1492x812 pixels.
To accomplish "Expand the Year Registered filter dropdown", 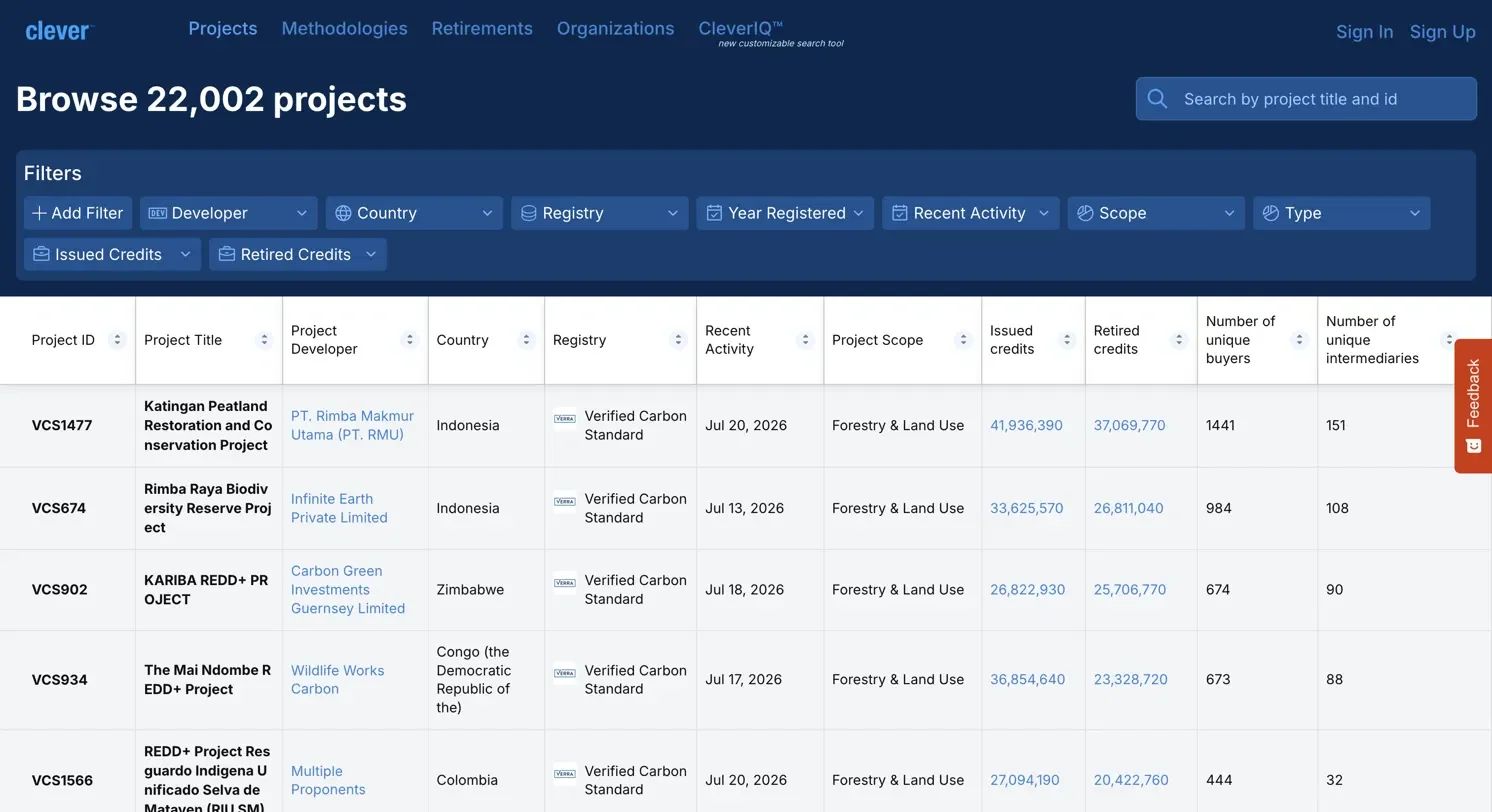I will [785, 213].
